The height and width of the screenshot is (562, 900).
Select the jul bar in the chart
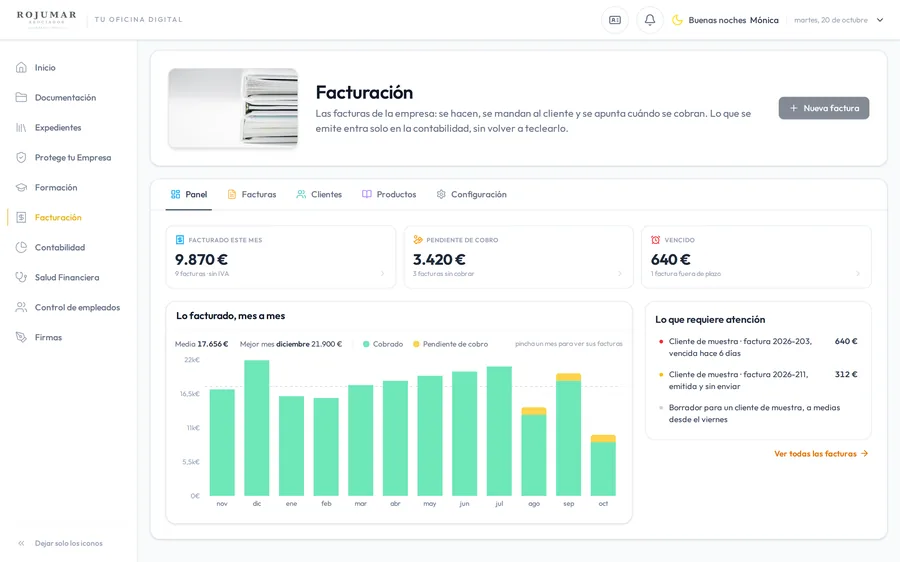click(x=499, y=431)
